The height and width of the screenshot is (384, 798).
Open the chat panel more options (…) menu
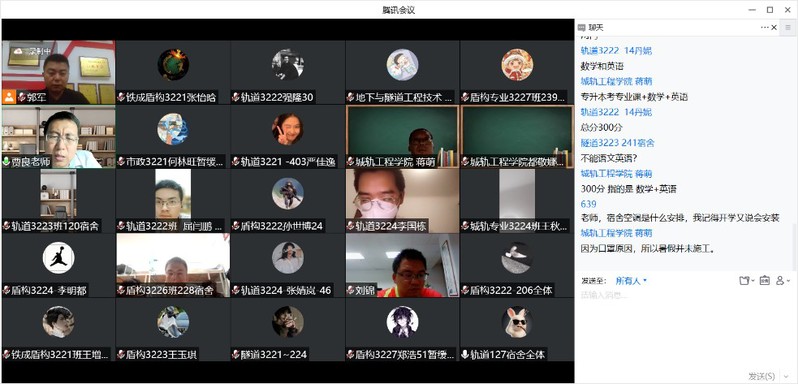coord(764,27)
